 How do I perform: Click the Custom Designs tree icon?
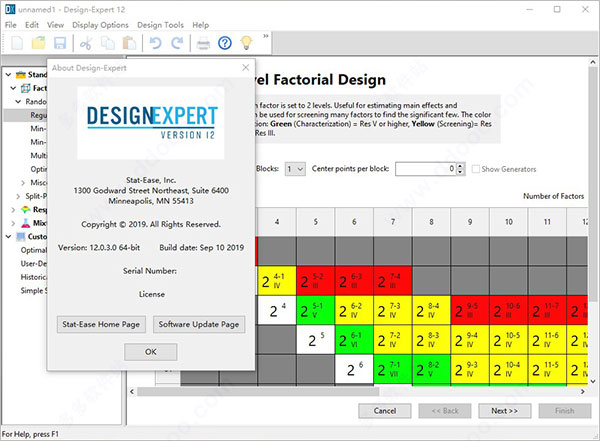point(21,237)
